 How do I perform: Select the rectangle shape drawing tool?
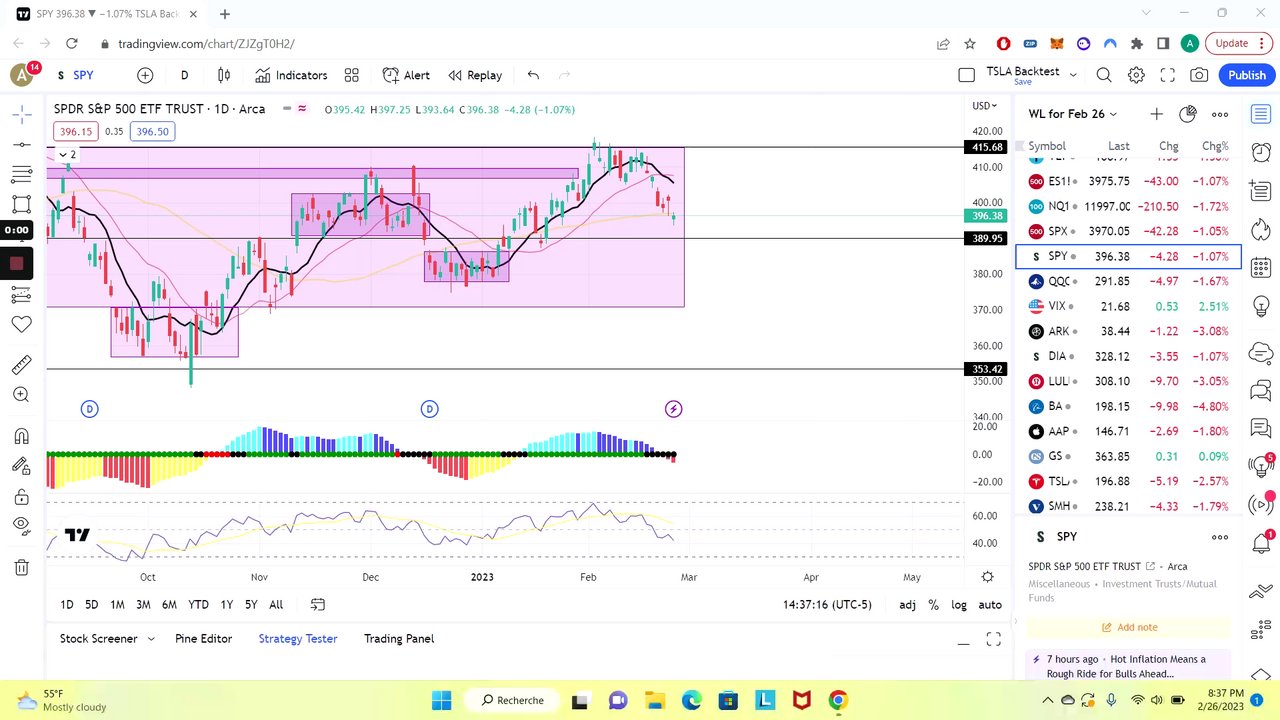click(x=21, y=205)
